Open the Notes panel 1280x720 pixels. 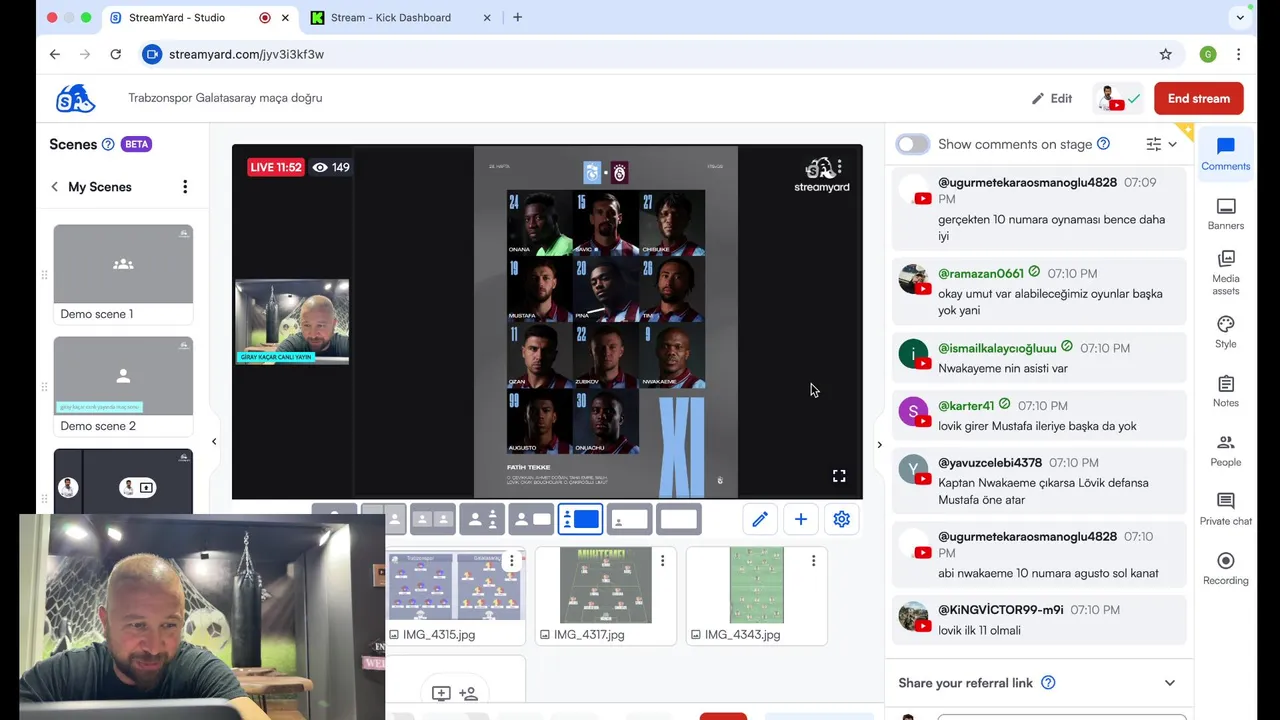1225,391
